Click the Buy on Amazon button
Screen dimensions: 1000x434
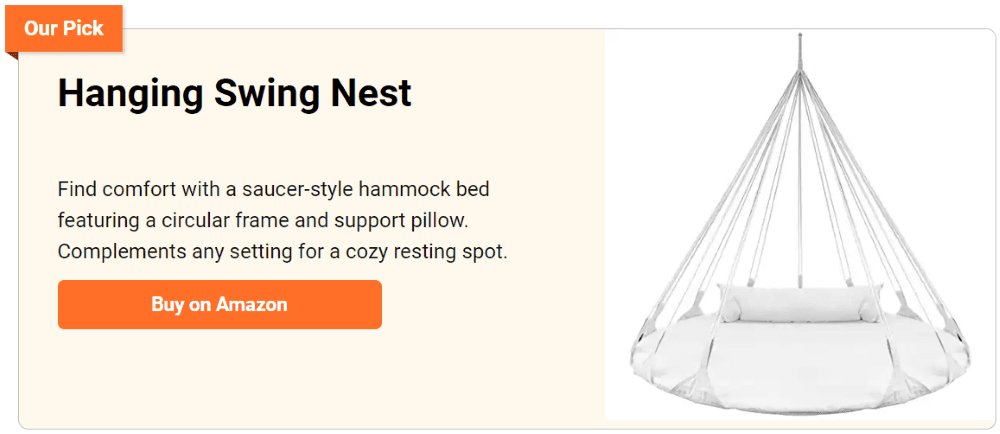point(219,305)
